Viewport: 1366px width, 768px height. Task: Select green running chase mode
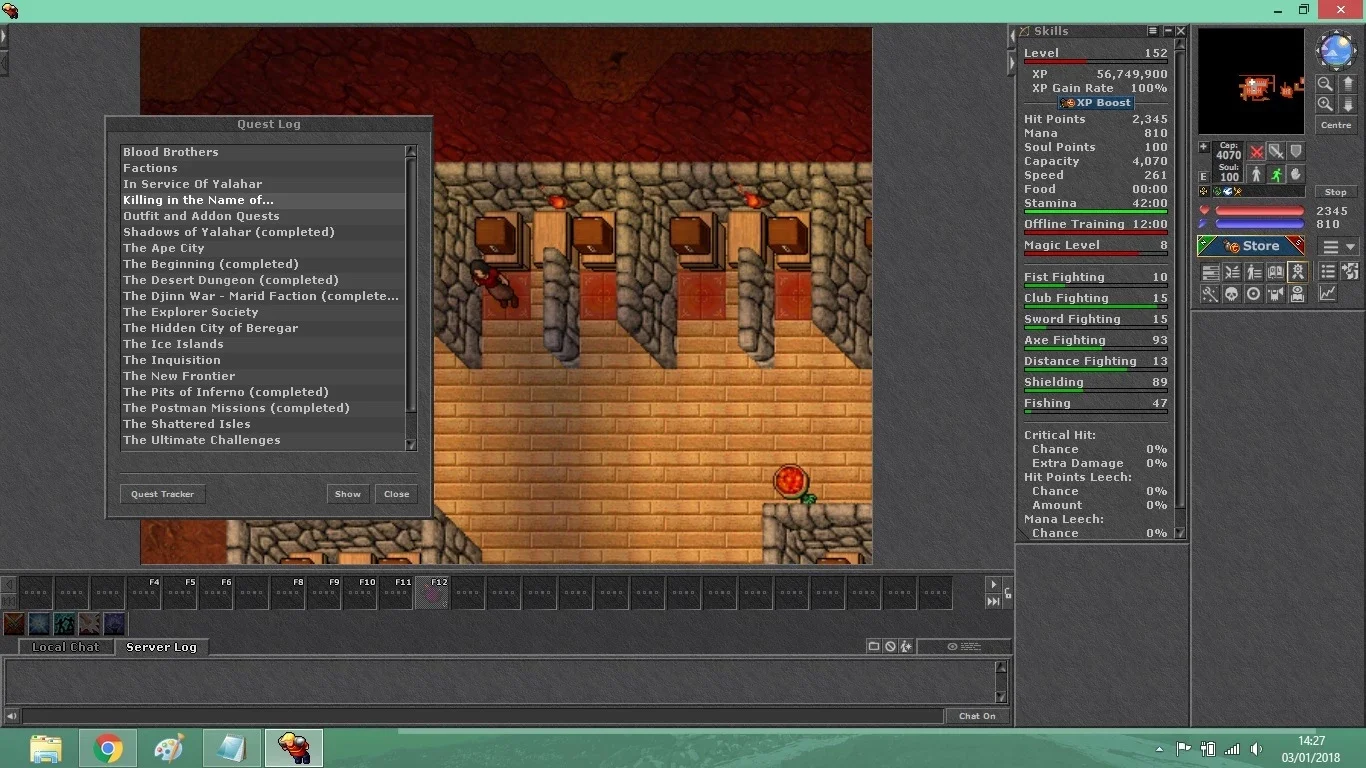tap(1276, 175)
